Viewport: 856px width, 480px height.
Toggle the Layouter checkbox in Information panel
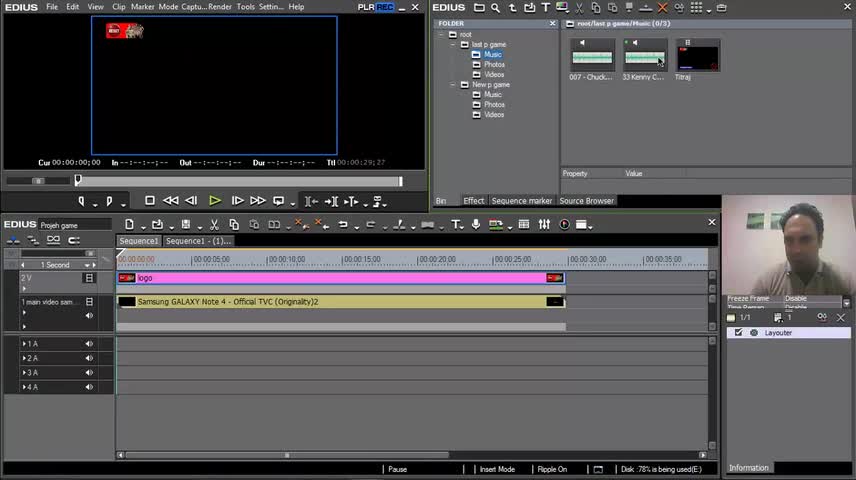coord(739,333)
